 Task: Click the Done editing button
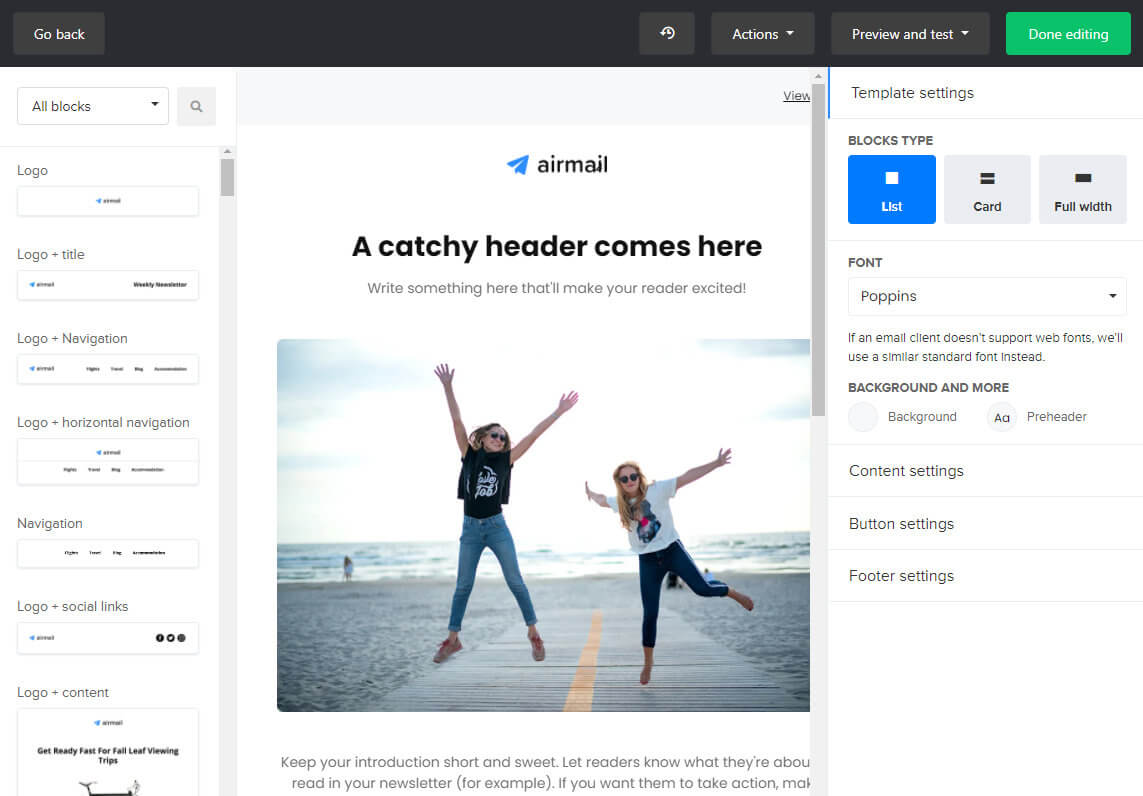click(1068, 33)
